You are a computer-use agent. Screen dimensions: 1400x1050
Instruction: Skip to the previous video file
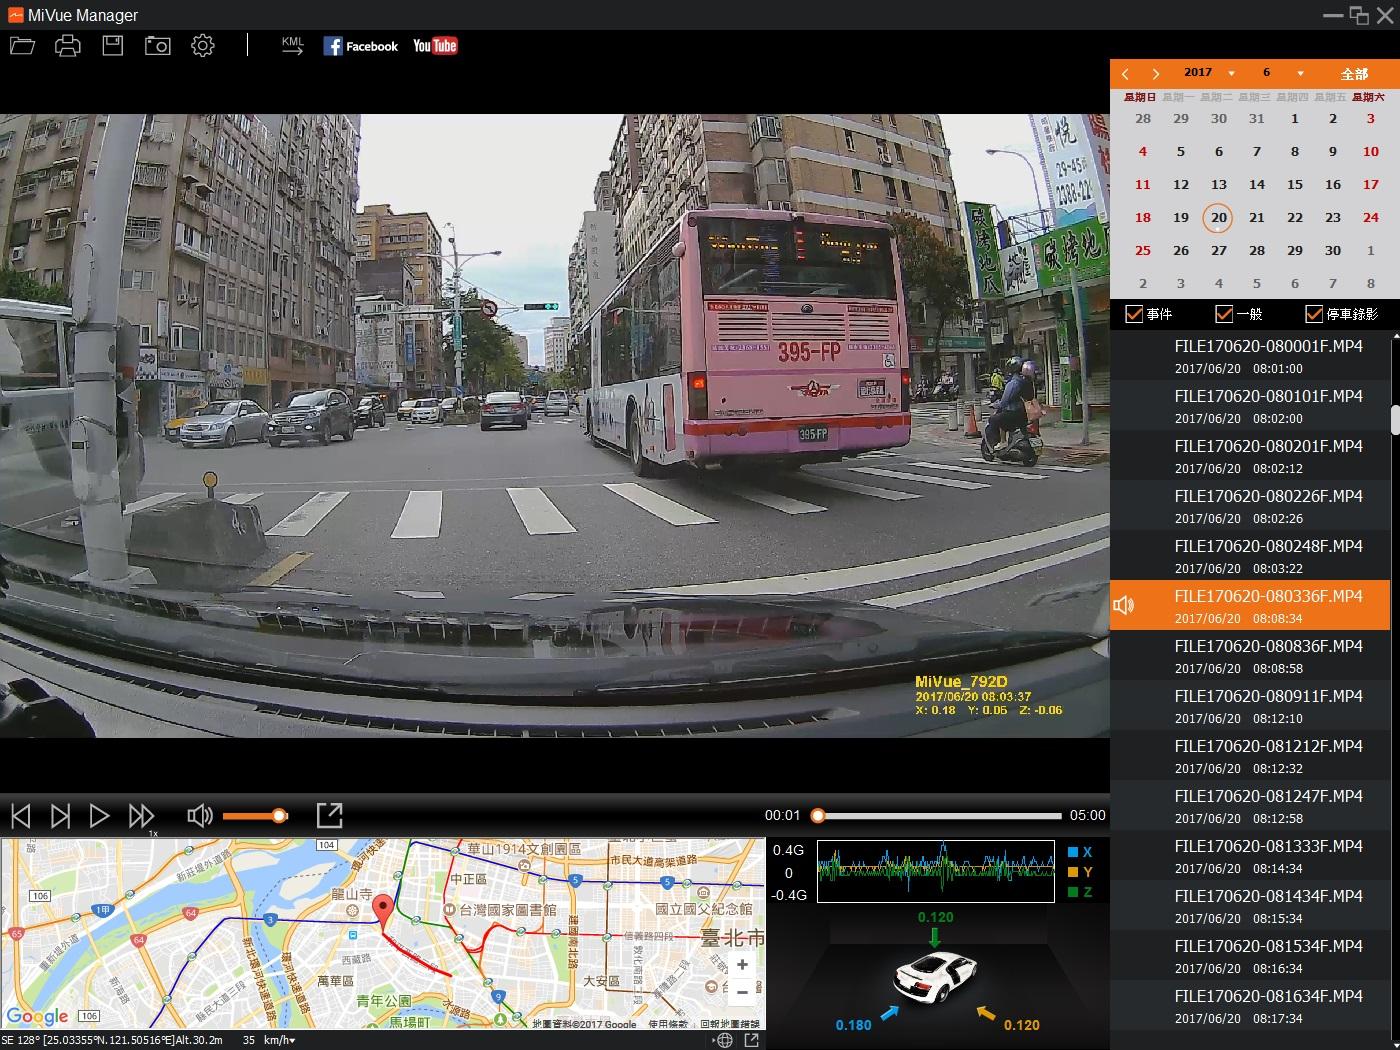[21, 816]
